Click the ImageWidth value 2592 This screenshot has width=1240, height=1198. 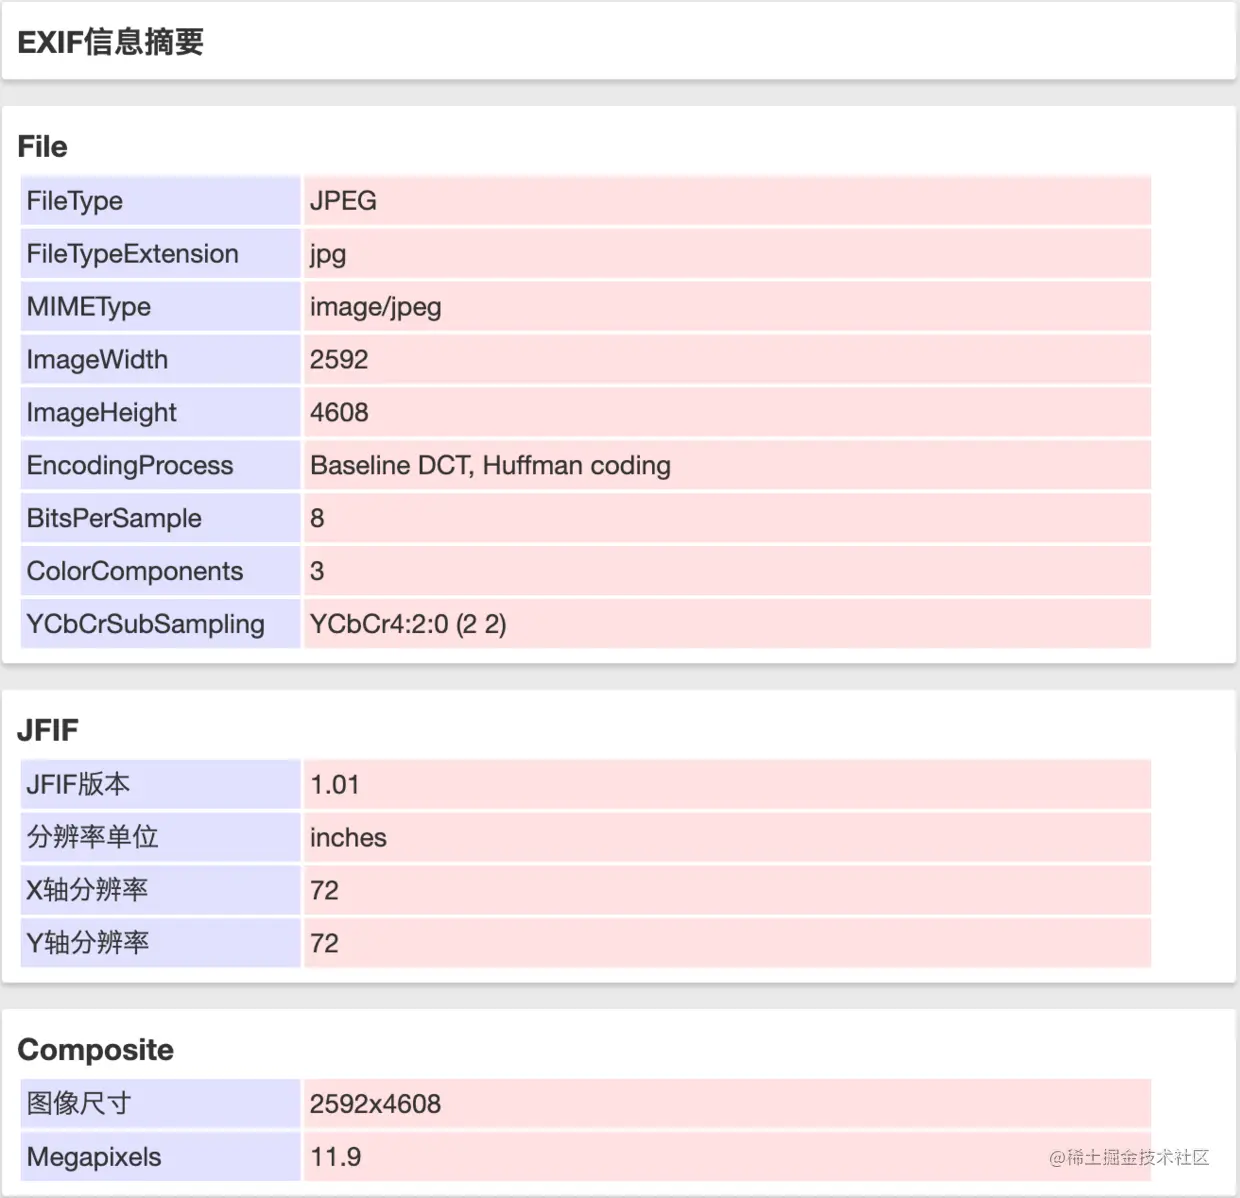(339, 359)
